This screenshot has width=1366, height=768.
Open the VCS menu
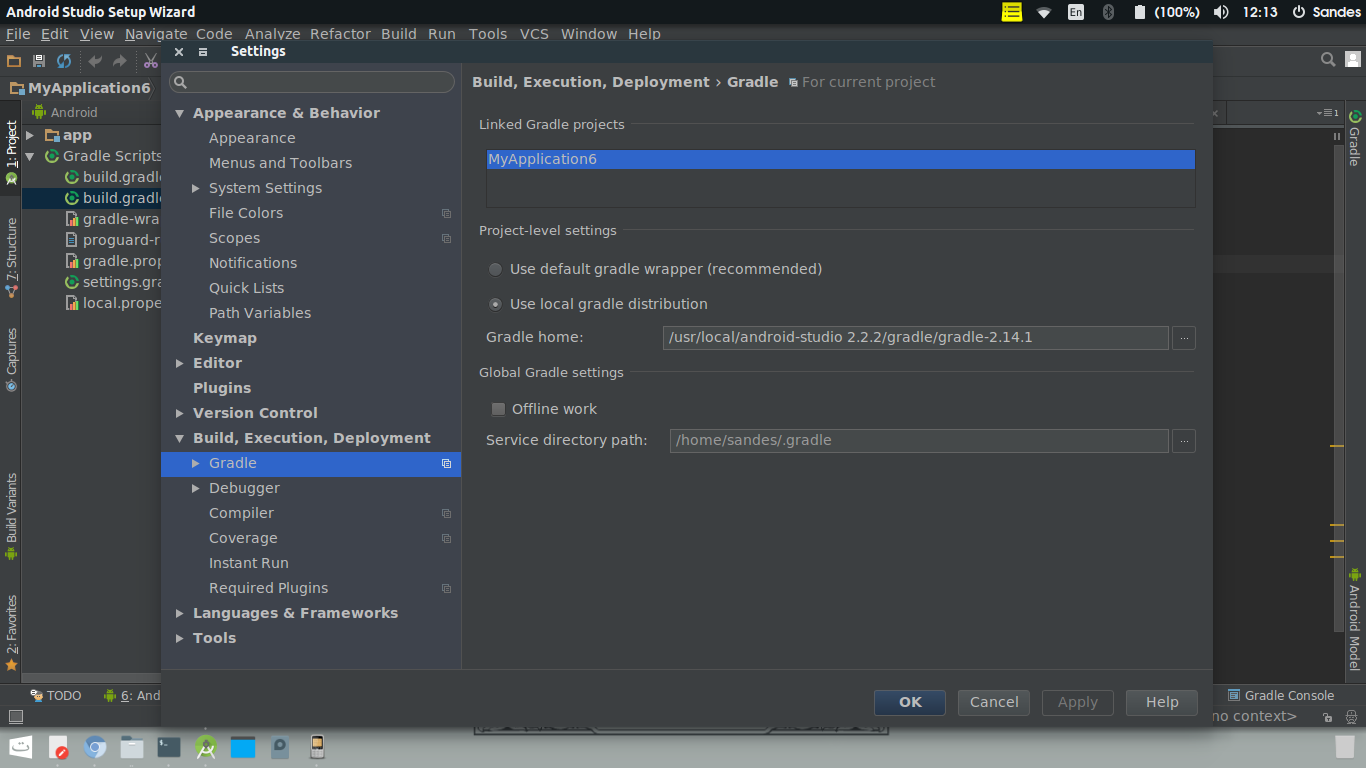(534, 34)
